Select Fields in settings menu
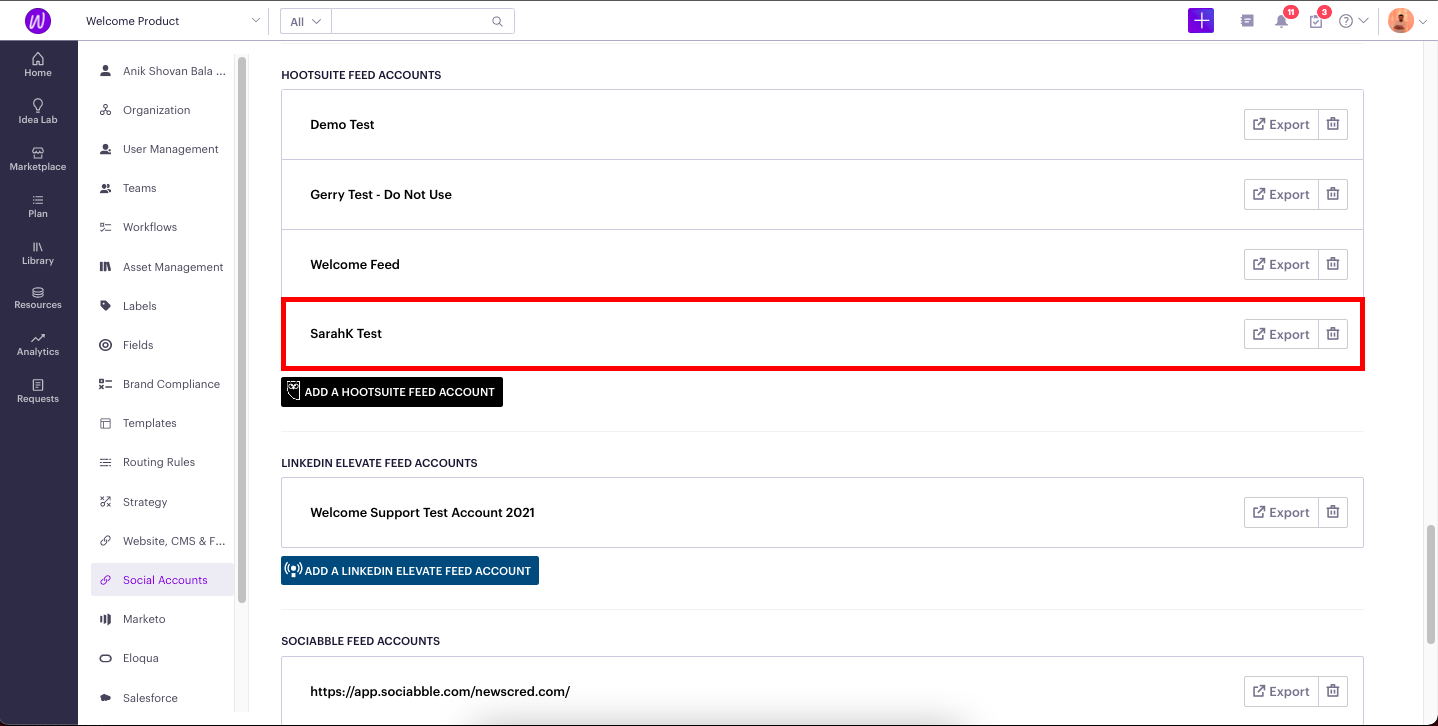This screenshot has height=726, width=1438. (162, 345)
